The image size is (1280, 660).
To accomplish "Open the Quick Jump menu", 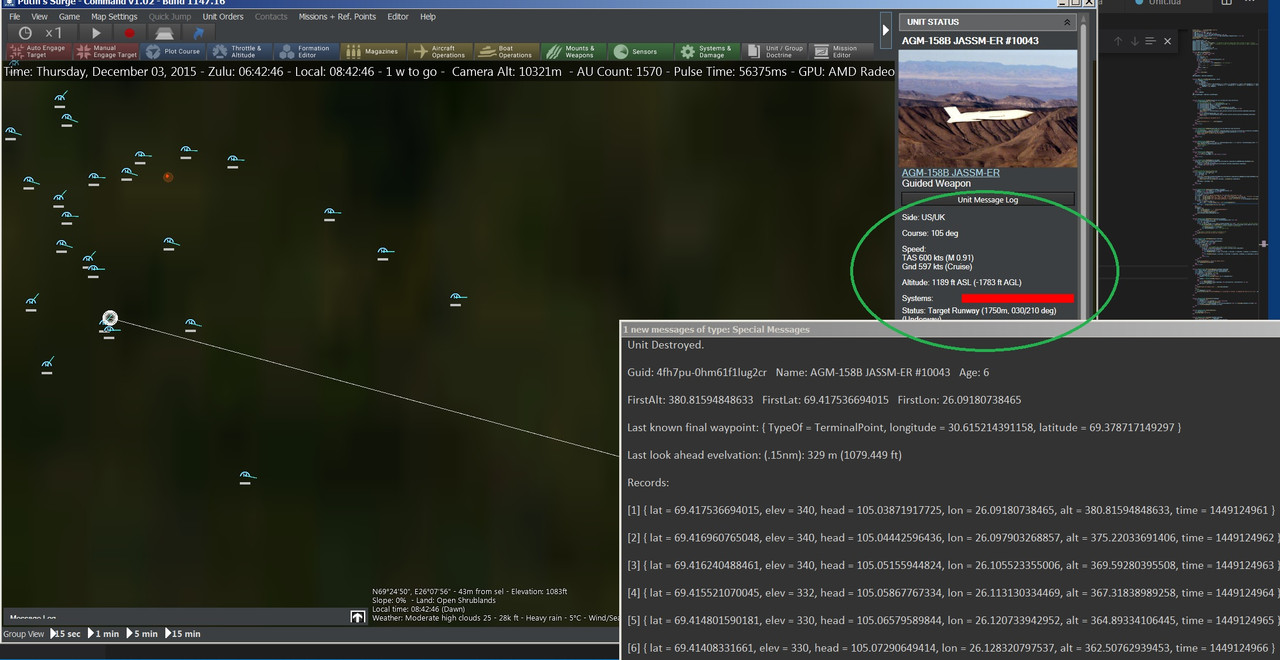I will pyautogui.click(x=170, y=17).
